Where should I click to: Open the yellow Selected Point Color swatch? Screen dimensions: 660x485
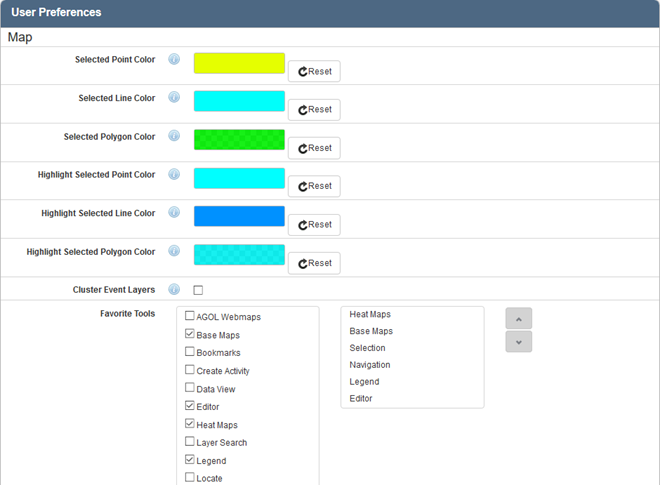(x=239, y=63)
